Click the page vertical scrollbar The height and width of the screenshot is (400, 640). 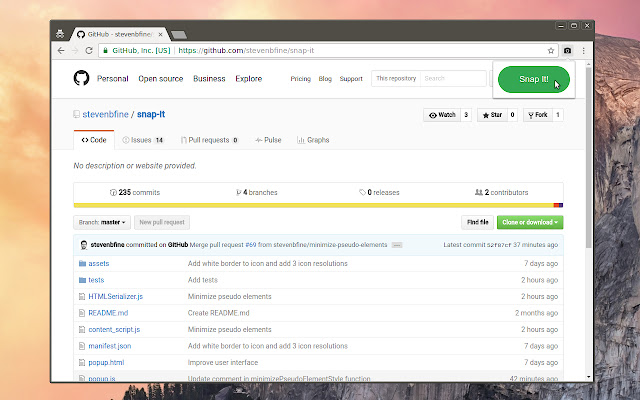[588, 157]
